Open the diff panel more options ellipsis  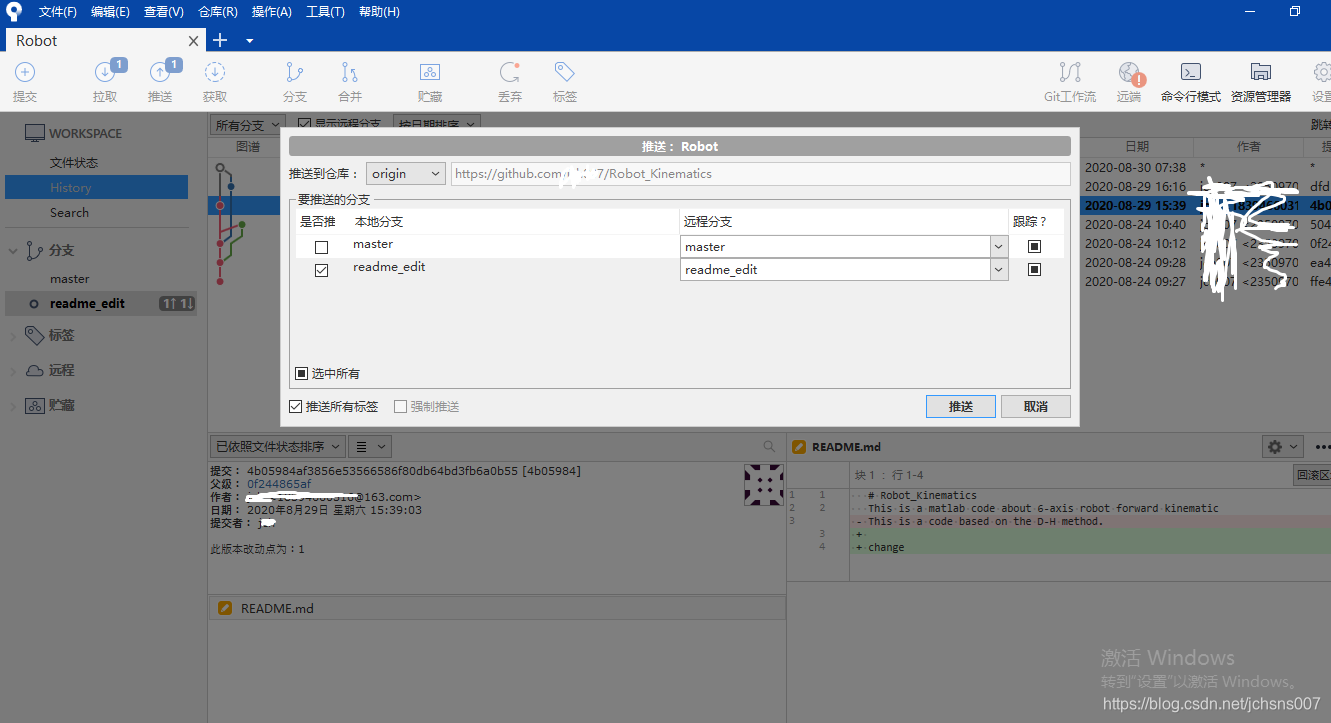1322,447
